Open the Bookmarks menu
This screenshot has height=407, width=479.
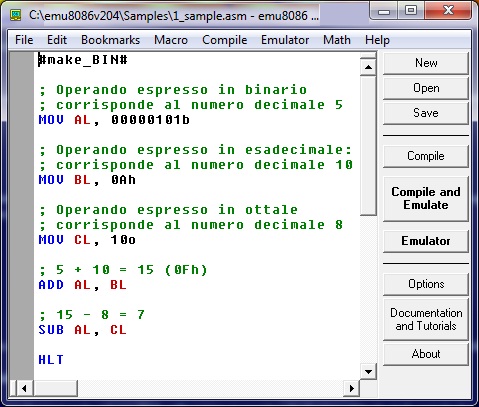coord(110,40)
